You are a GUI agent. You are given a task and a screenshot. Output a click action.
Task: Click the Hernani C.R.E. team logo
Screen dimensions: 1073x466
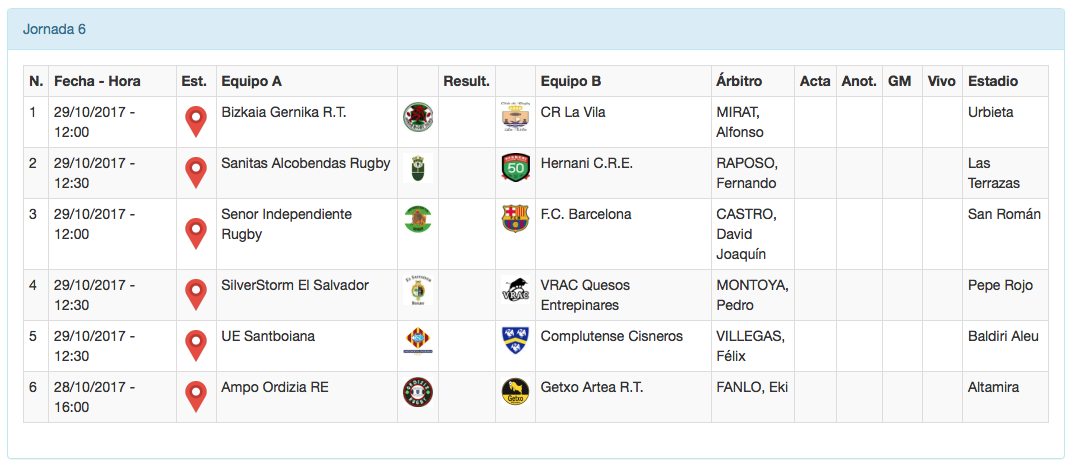point(515,168)
